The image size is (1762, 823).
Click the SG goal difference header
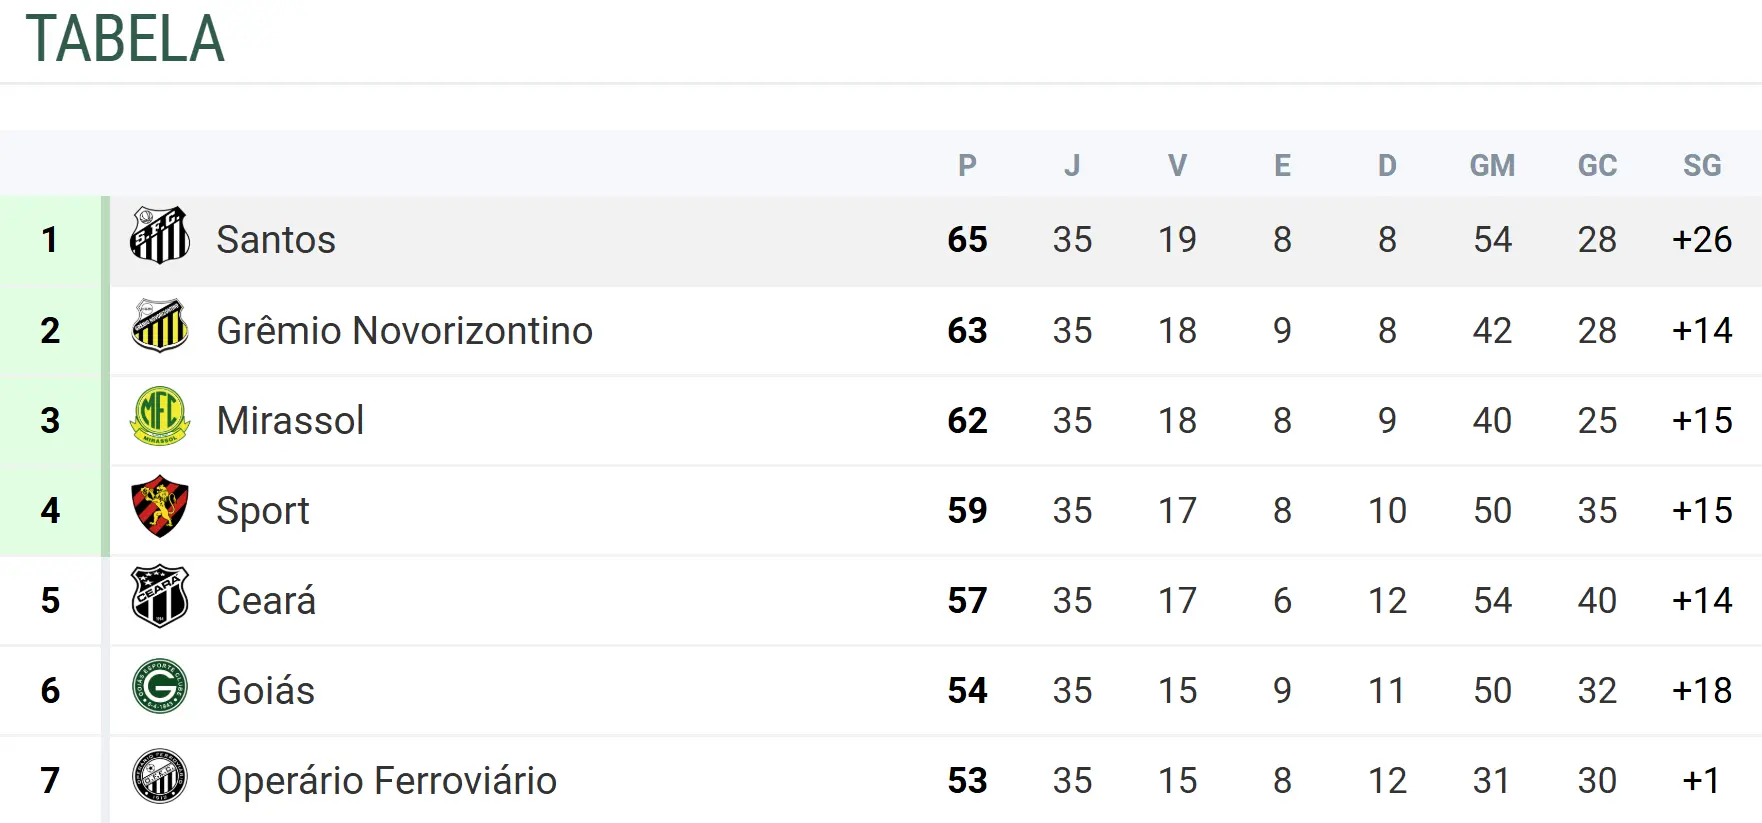point(1702,165)
